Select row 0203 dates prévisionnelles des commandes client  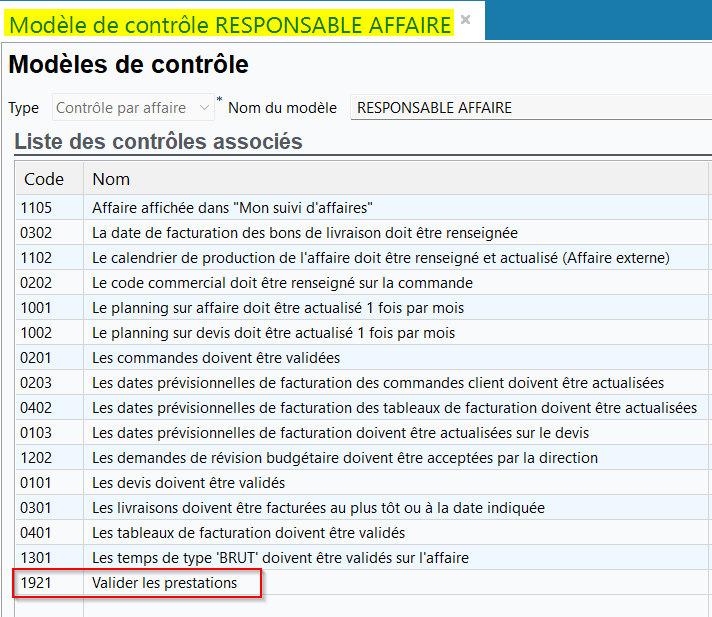362,383
